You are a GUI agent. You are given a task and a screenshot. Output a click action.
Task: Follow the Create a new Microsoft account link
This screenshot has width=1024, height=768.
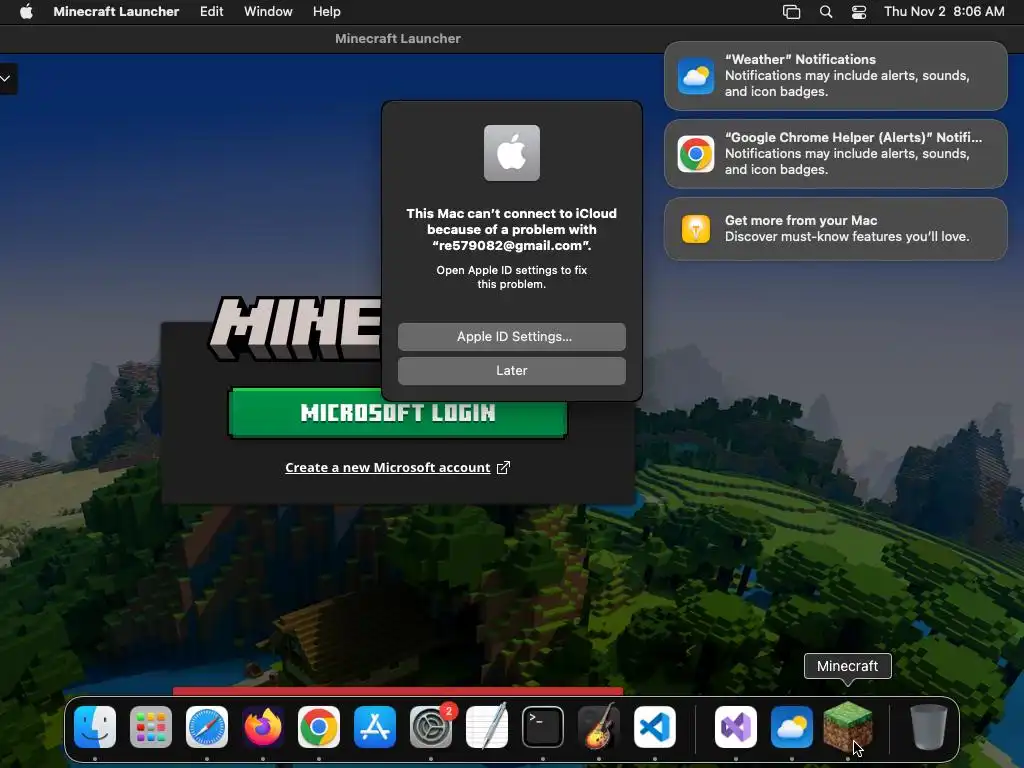388,468
